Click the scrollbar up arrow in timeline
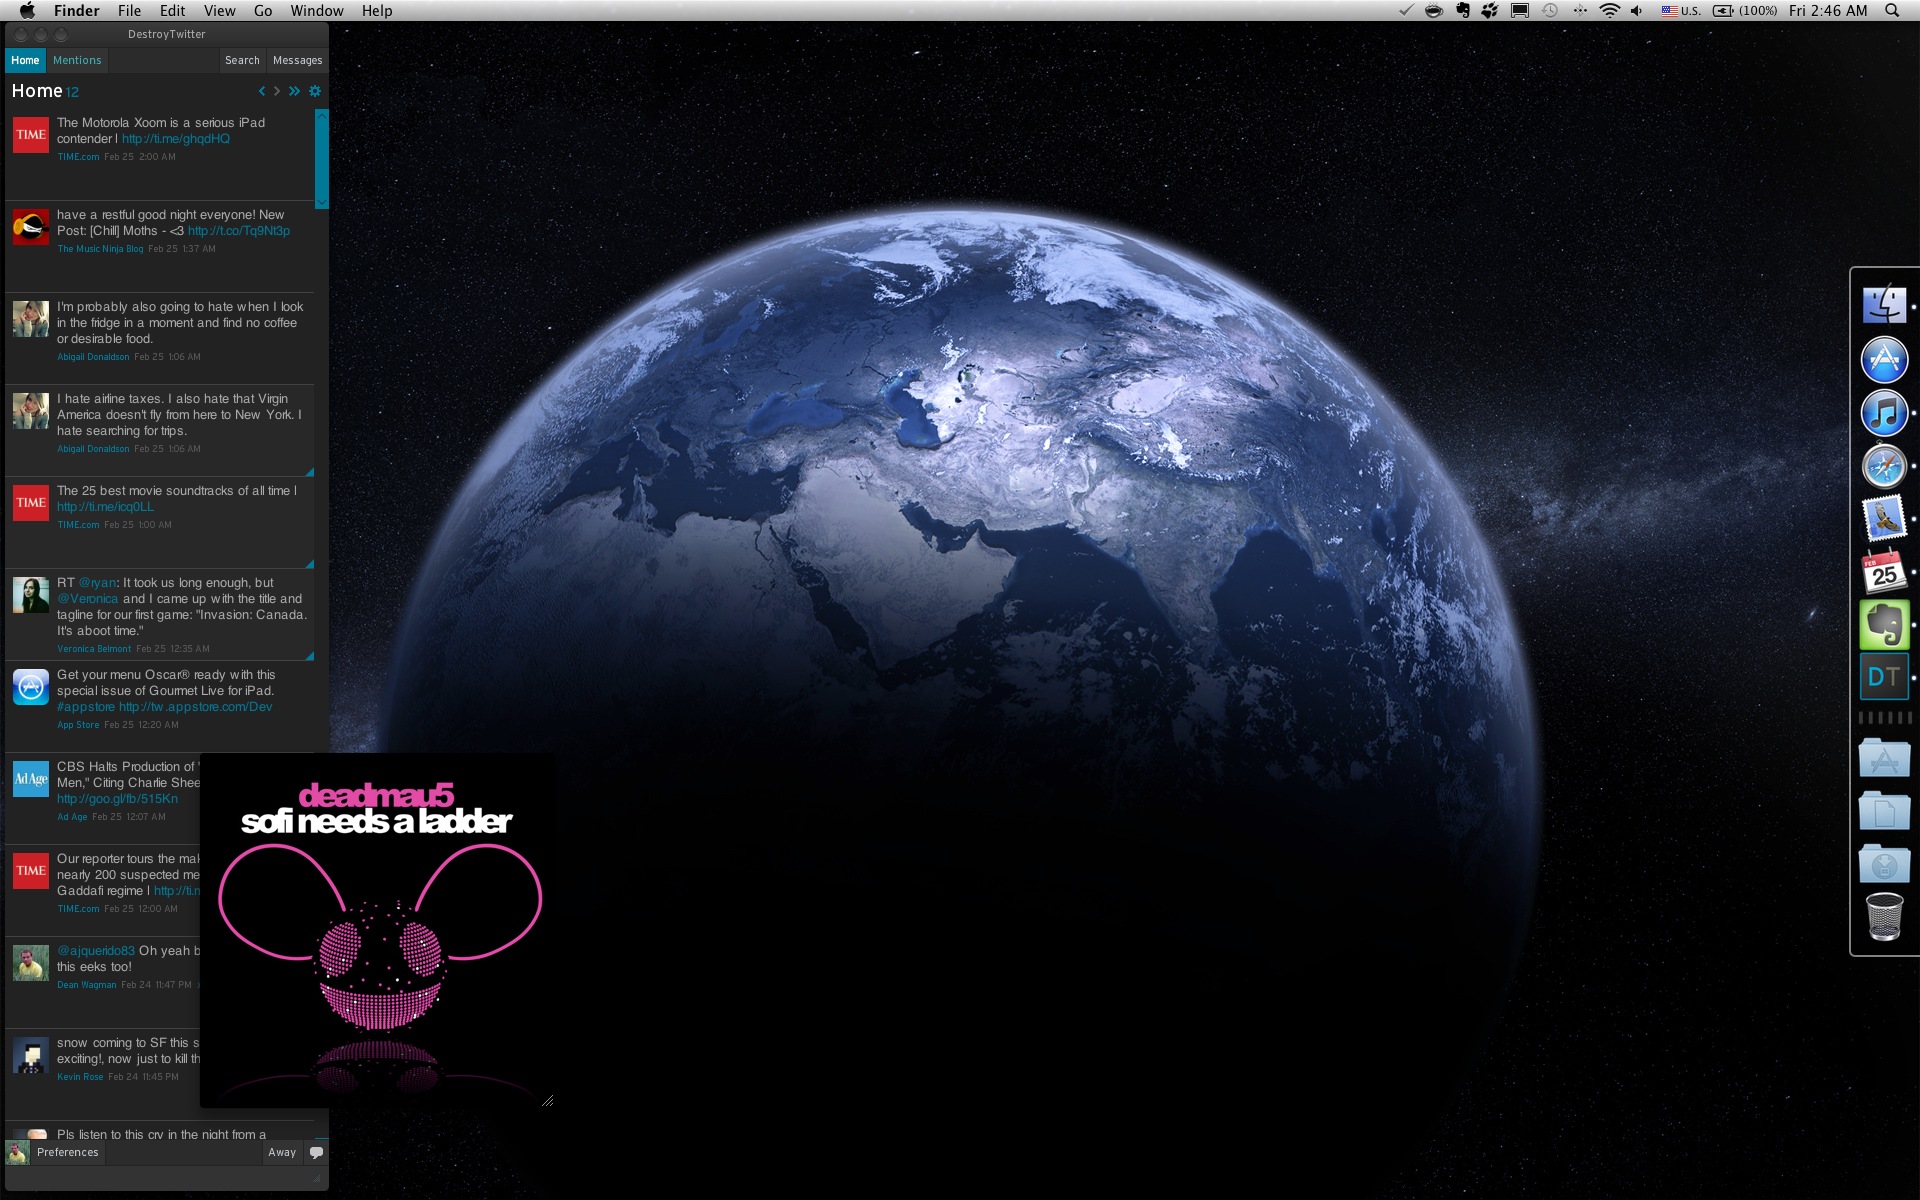Screen dimensions: 1920x1200 click(322, 115)
